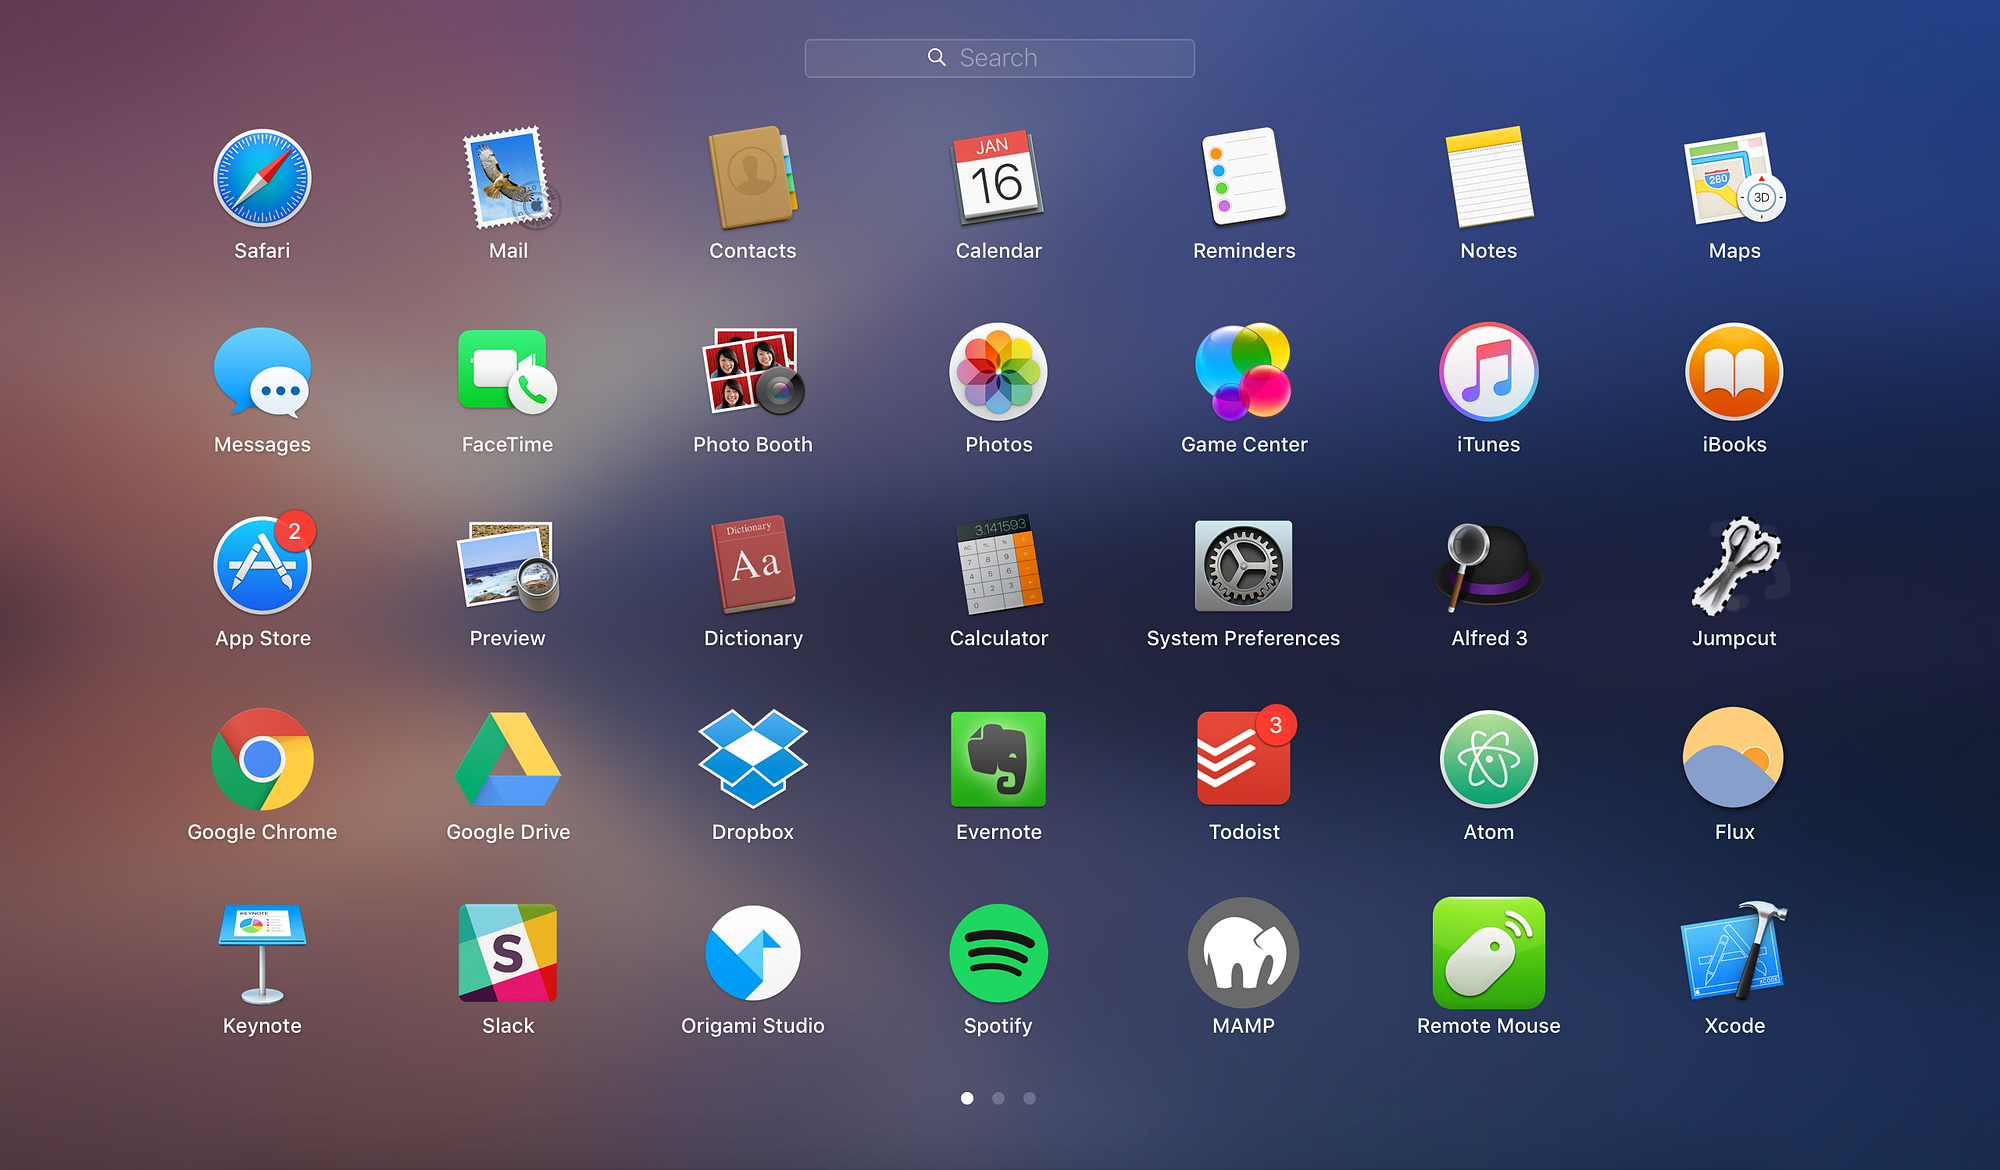The height and width of the screenshot is (1170, 2000).
Task: Open the Jumpcut app
Action: [x=1734, y=565]
